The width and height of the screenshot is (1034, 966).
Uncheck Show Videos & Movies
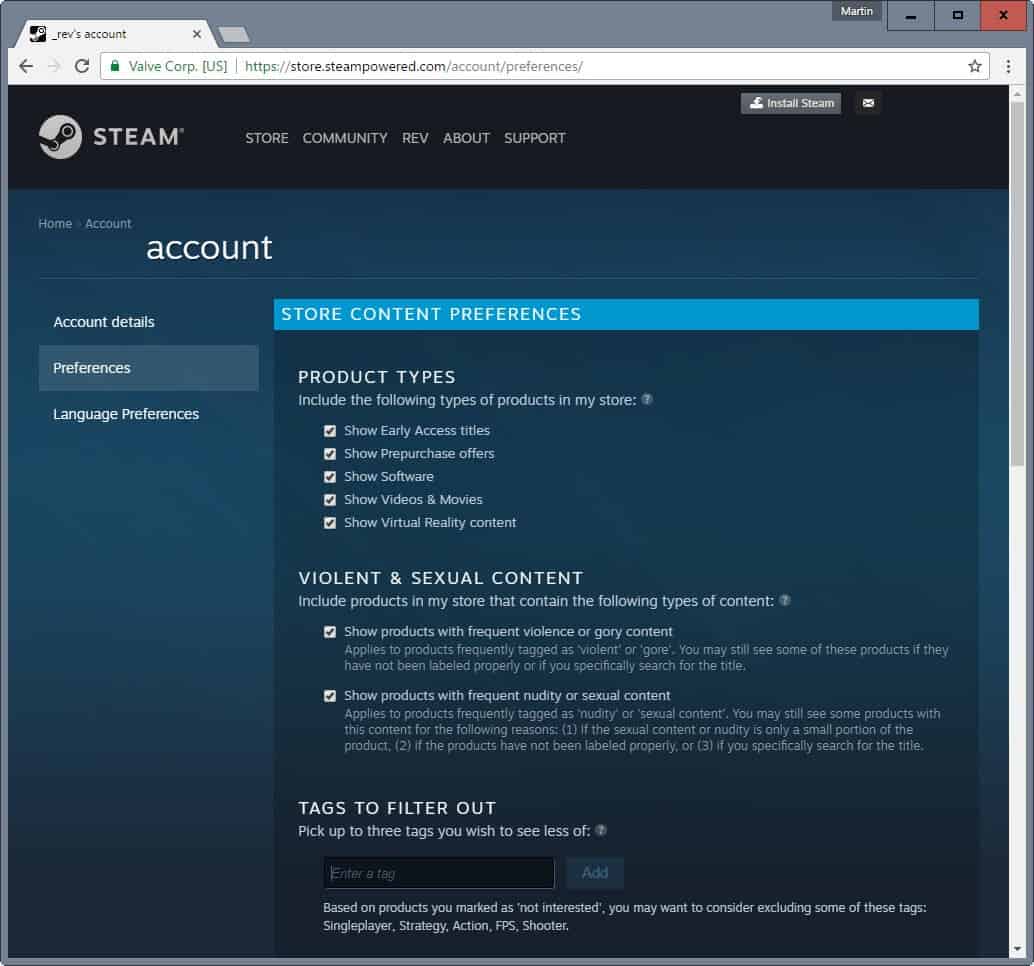click(330, 500)
